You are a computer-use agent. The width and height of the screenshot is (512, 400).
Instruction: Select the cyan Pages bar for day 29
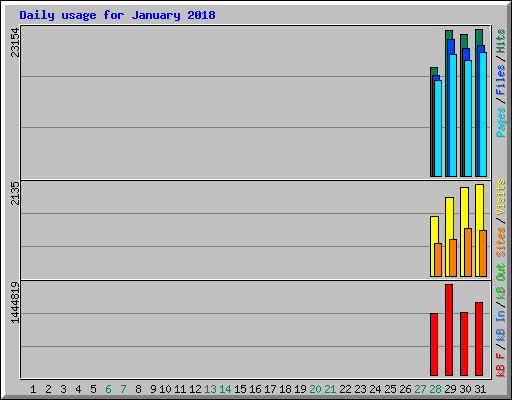click(453, 115)
